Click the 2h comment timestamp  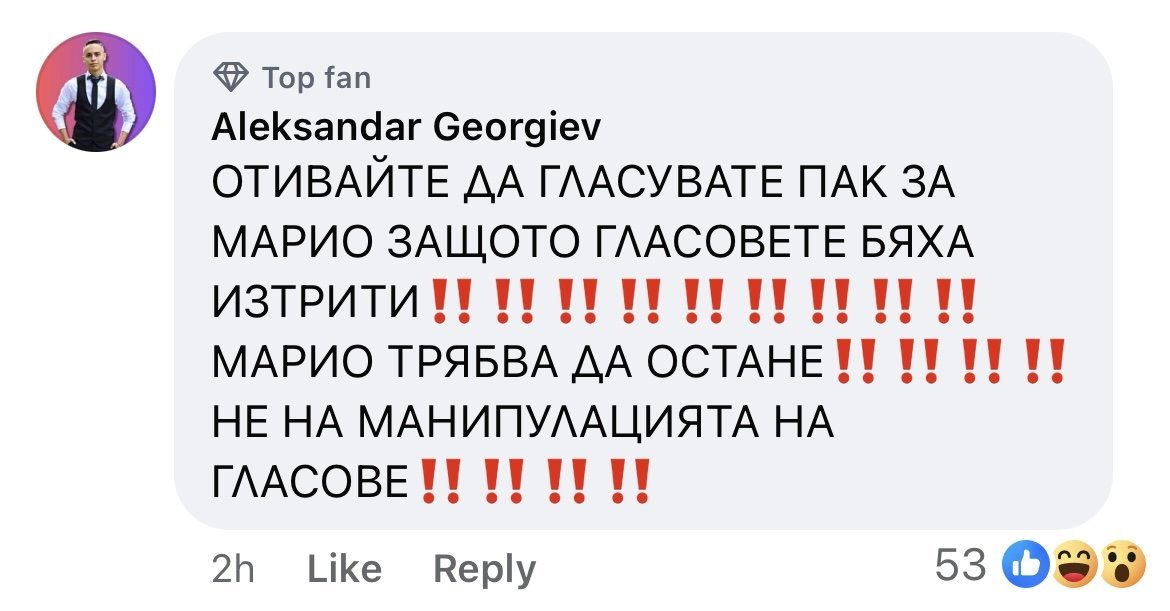[233, 569]
